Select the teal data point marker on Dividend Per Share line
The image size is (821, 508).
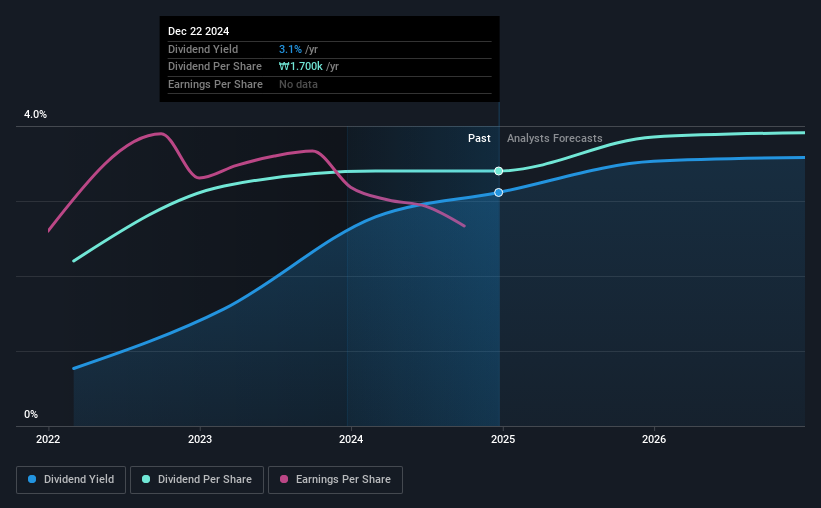coord(498,171)
